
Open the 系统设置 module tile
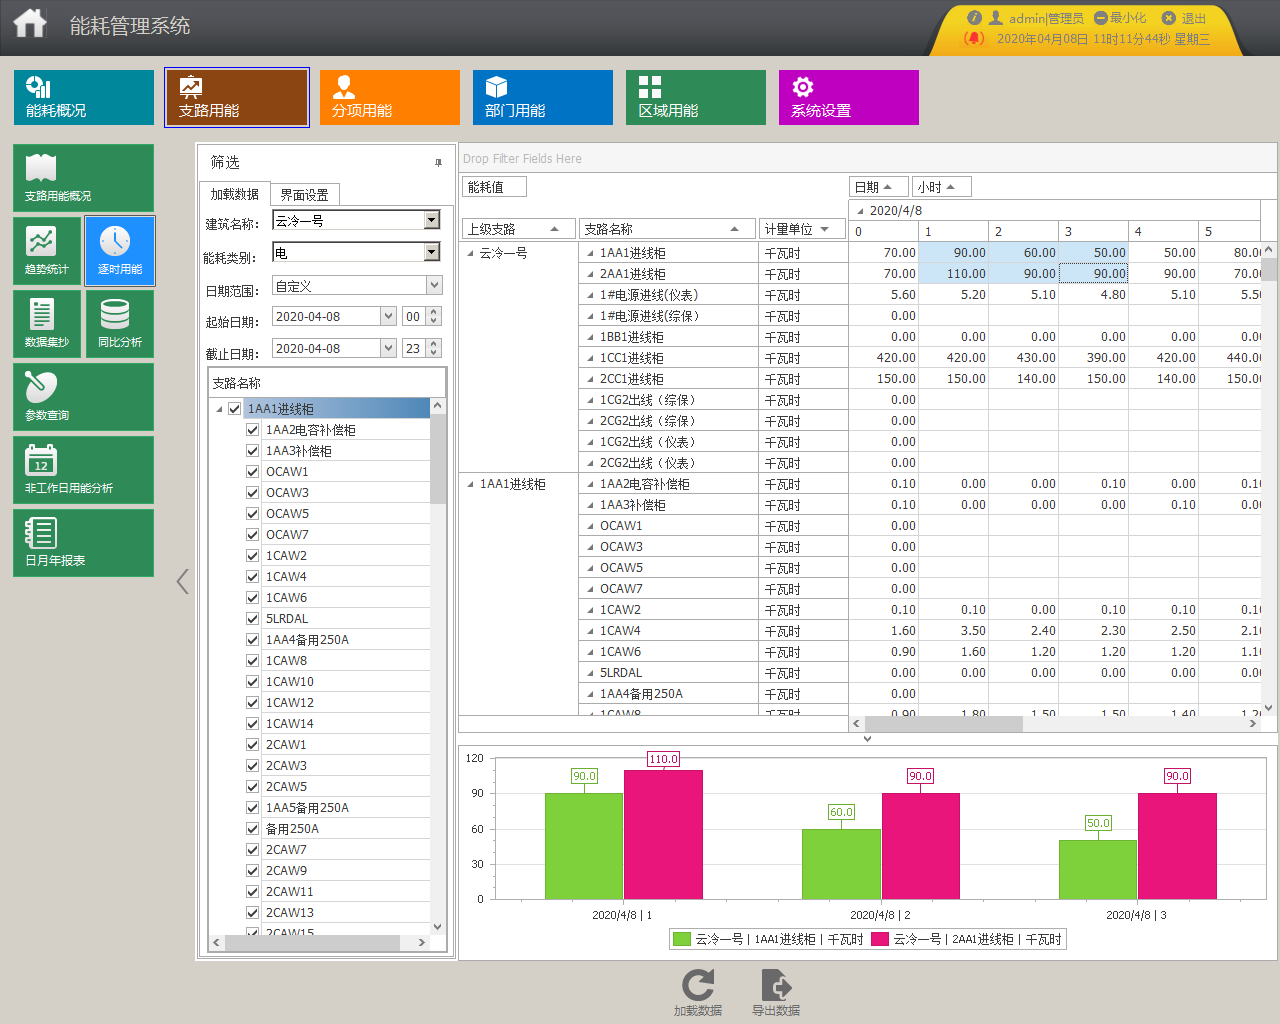point(849,97)
